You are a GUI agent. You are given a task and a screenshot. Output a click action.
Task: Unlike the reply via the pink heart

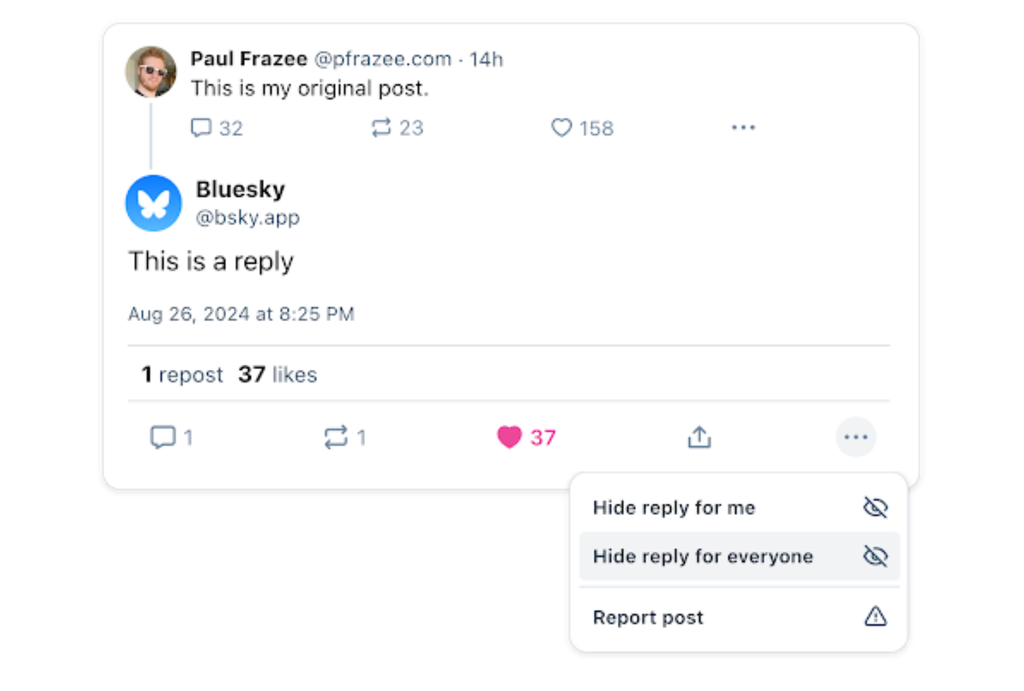[509, 437]
